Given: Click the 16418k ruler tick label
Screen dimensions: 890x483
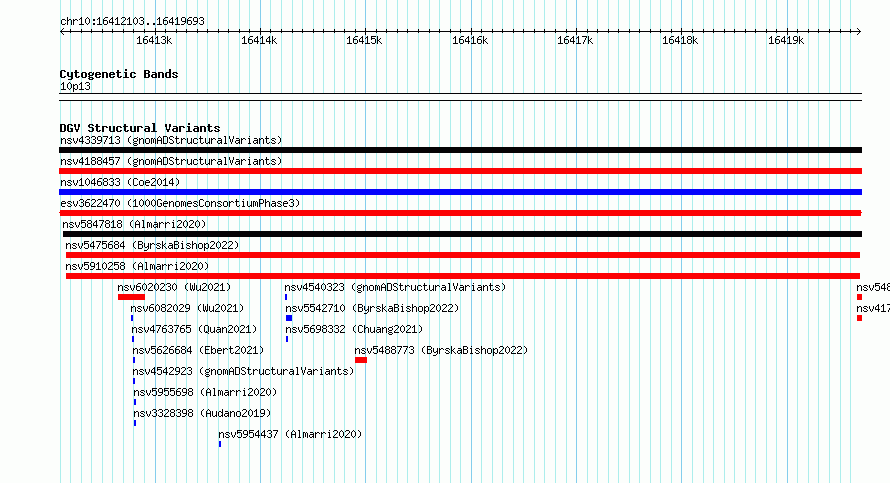Looking at the screenshot, I should [680, 40].
